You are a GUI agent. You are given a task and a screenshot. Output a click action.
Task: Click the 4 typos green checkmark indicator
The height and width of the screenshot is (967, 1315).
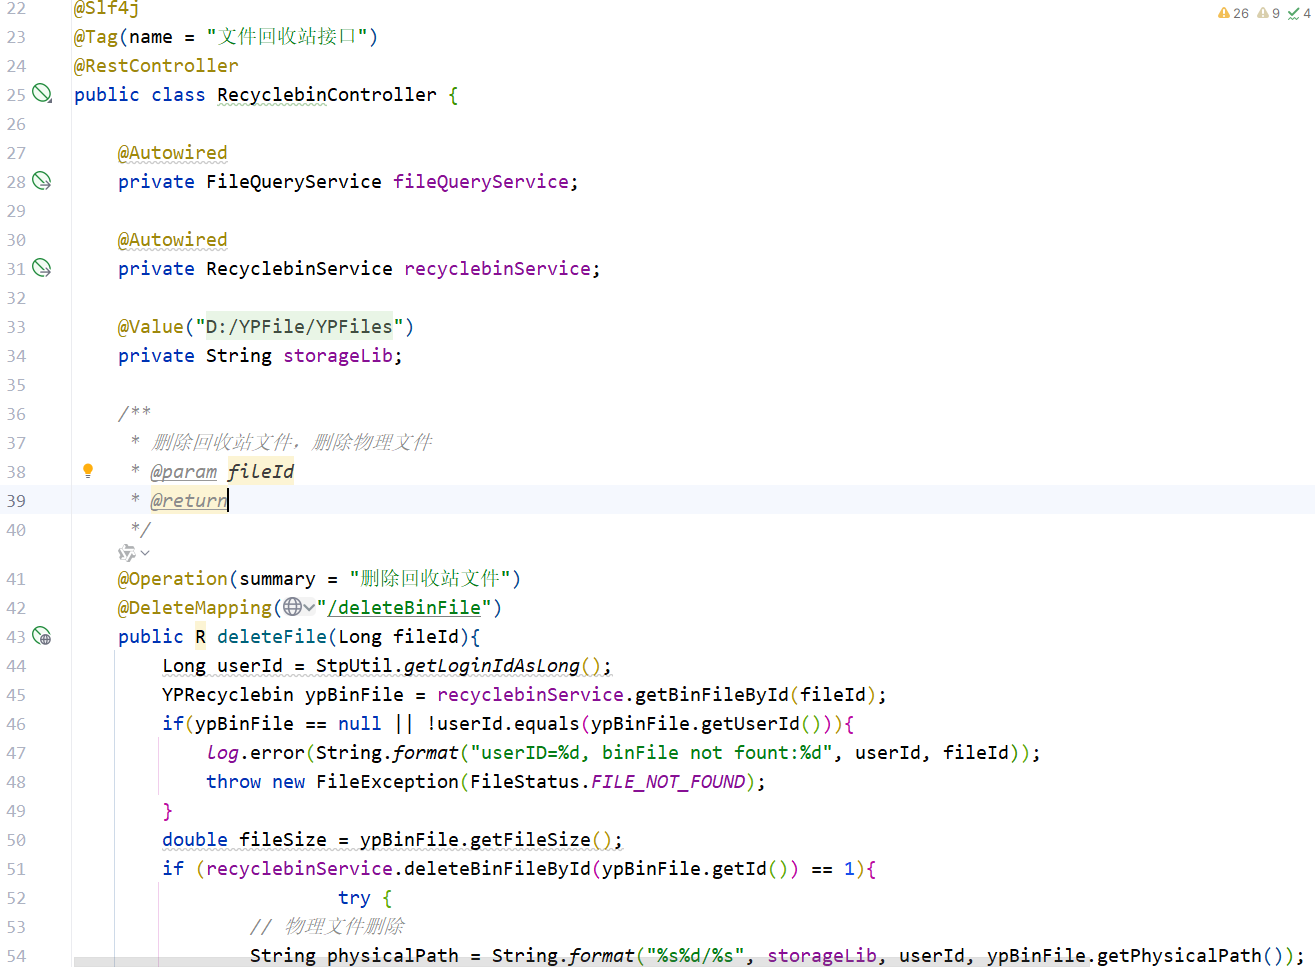(1299, 13)
